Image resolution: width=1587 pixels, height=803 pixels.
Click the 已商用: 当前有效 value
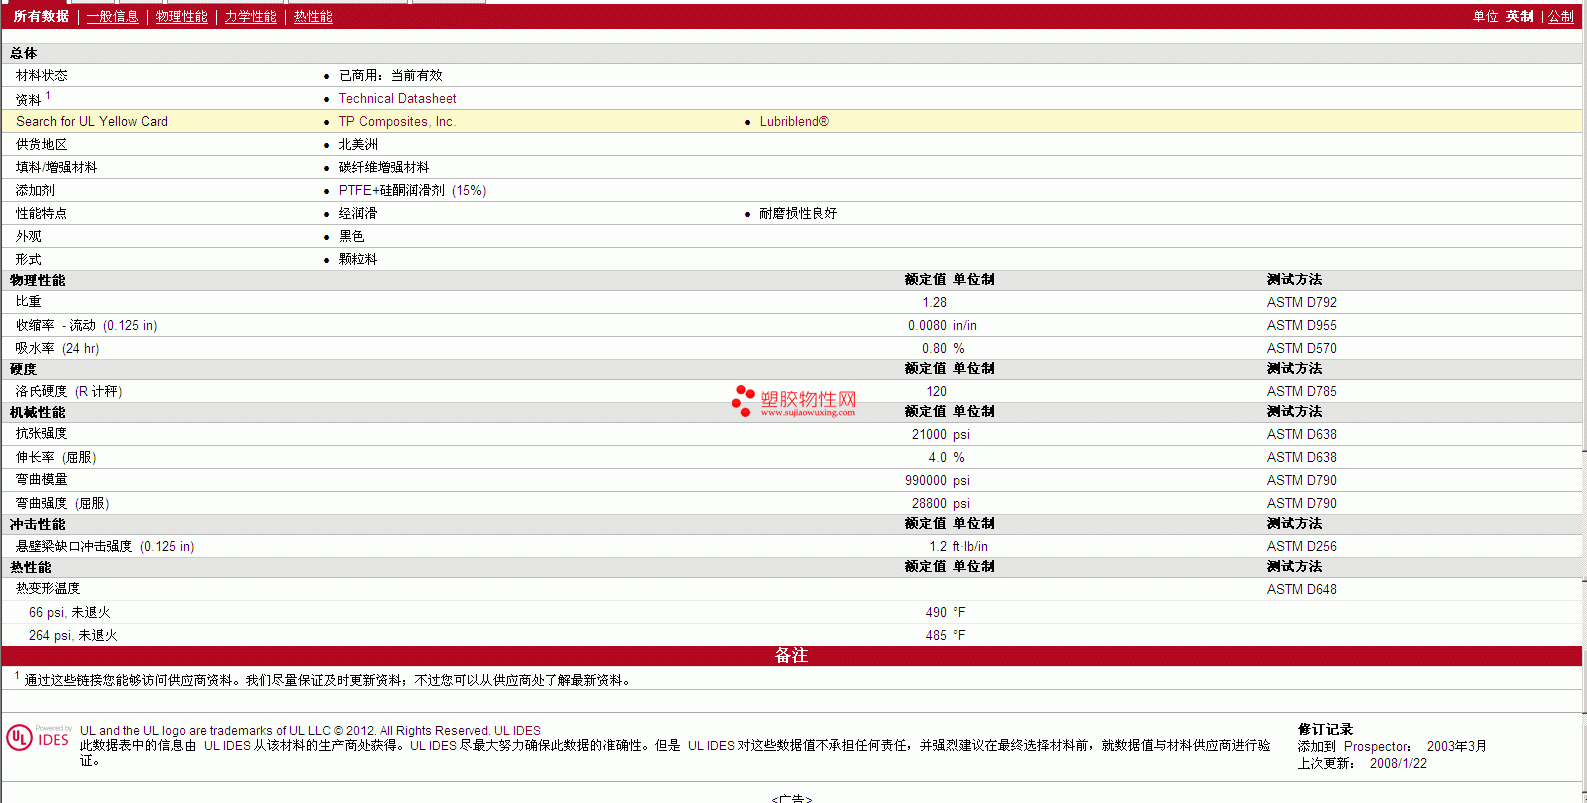(391, 76)
